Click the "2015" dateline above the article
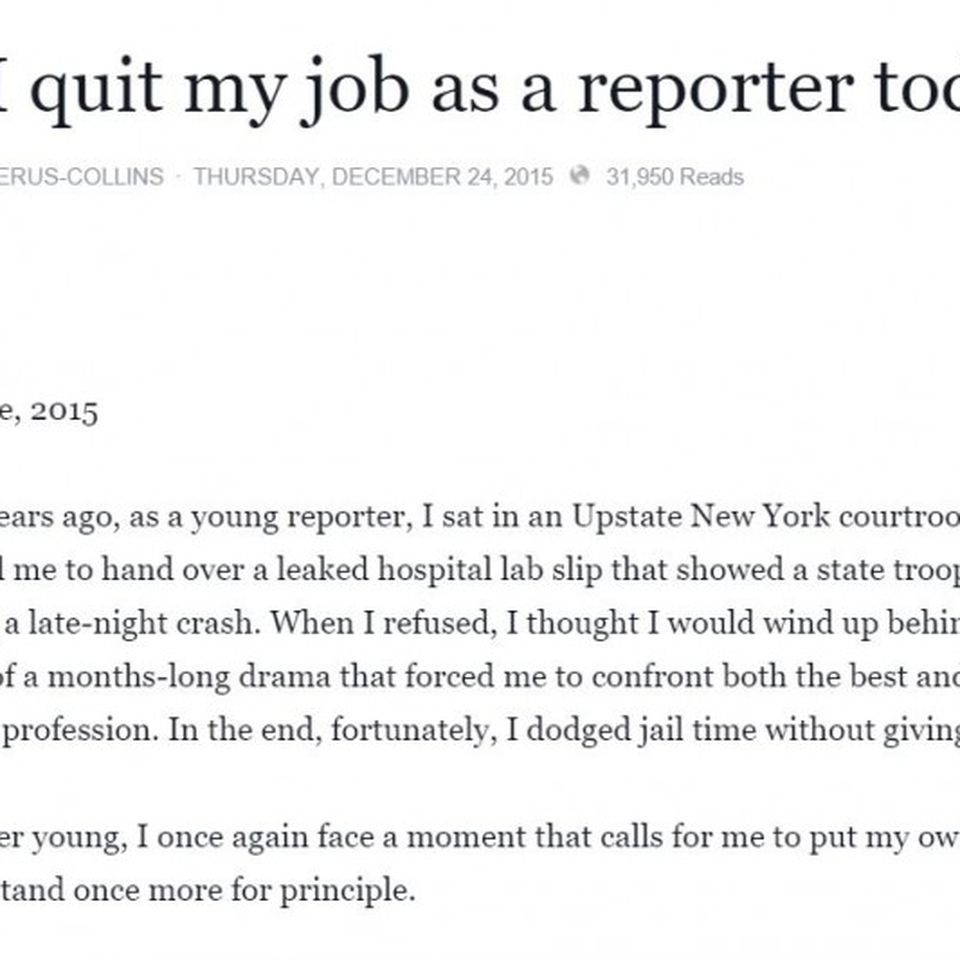The image size is (960, 960). (64, 411)
